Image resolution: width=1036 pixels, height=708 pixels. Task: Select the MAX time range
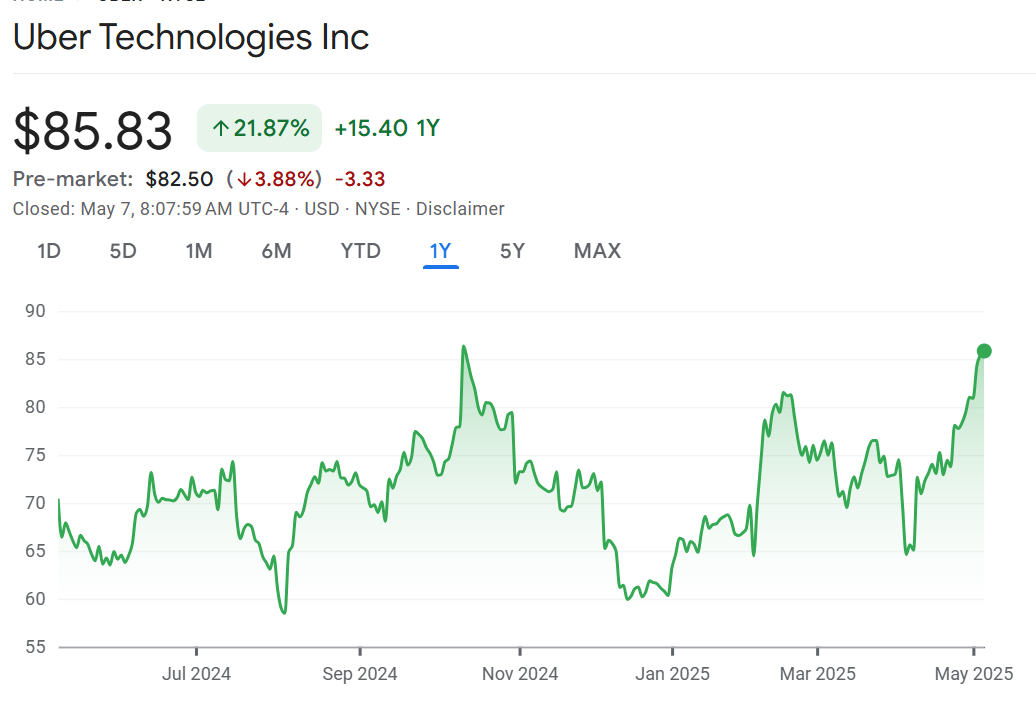[597, 251]
